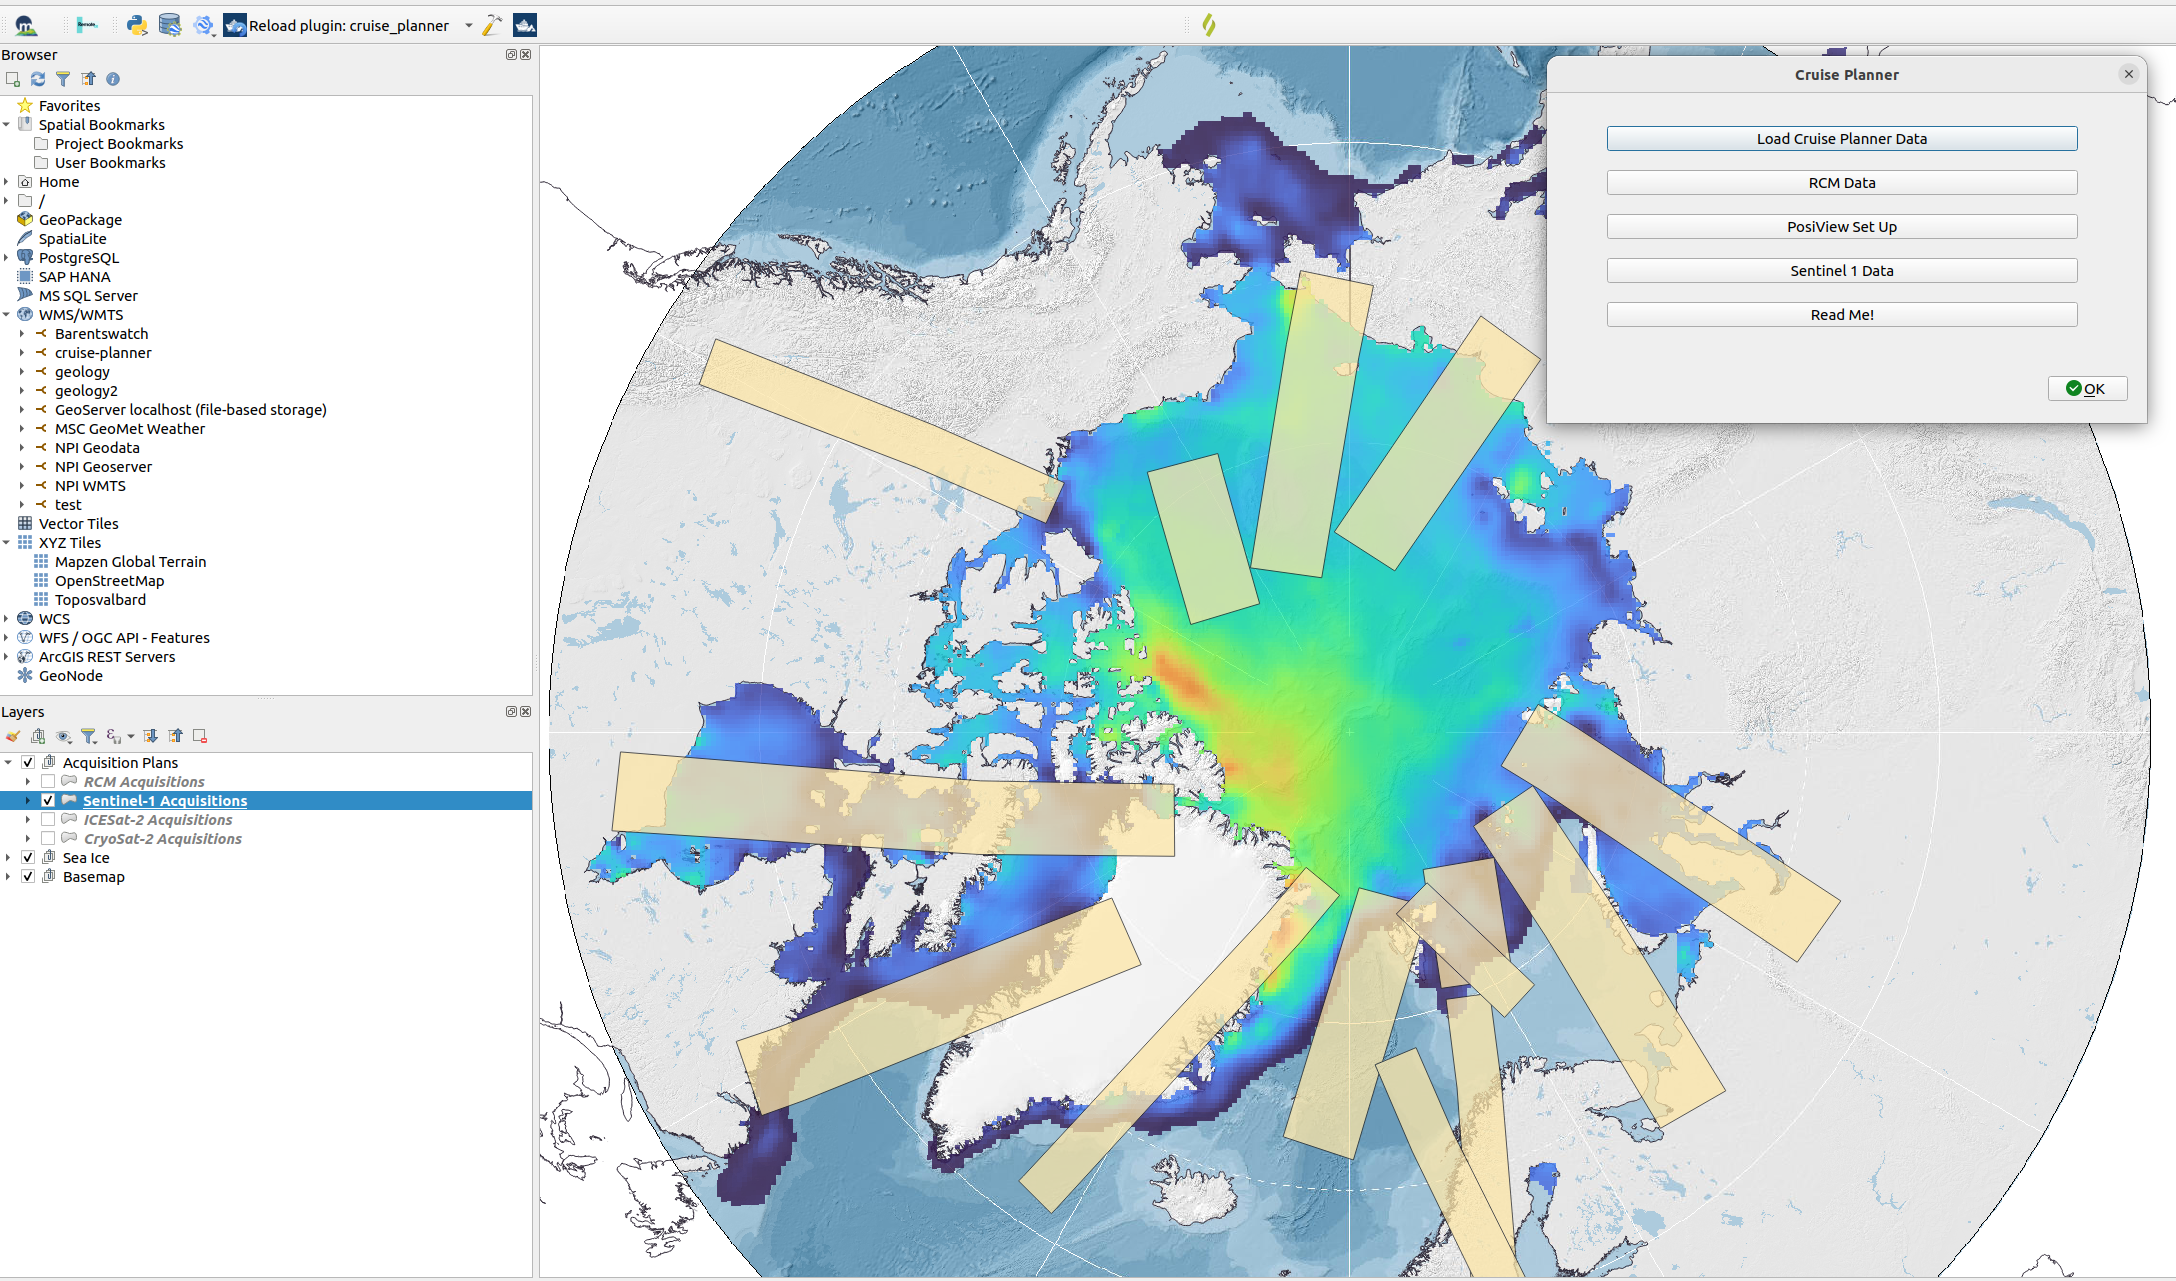This screenshot has height=1281, width=2176.
Task: Collapse all layers in Layers panel
Action: [176, 737]
